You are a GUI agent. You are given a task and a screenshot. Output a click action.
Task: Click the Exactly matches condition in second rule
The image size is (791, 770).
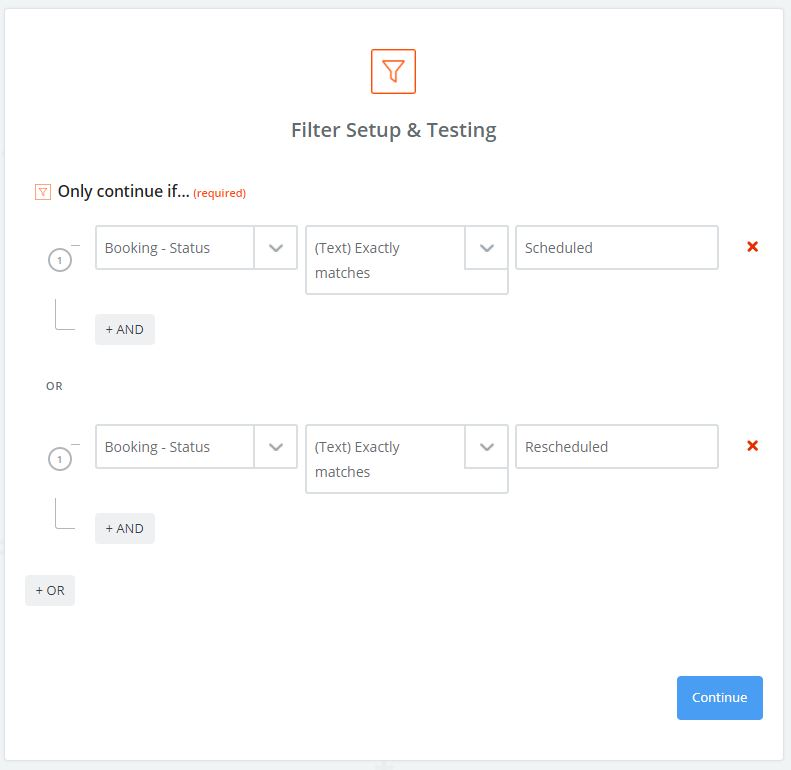pos(385,459)
